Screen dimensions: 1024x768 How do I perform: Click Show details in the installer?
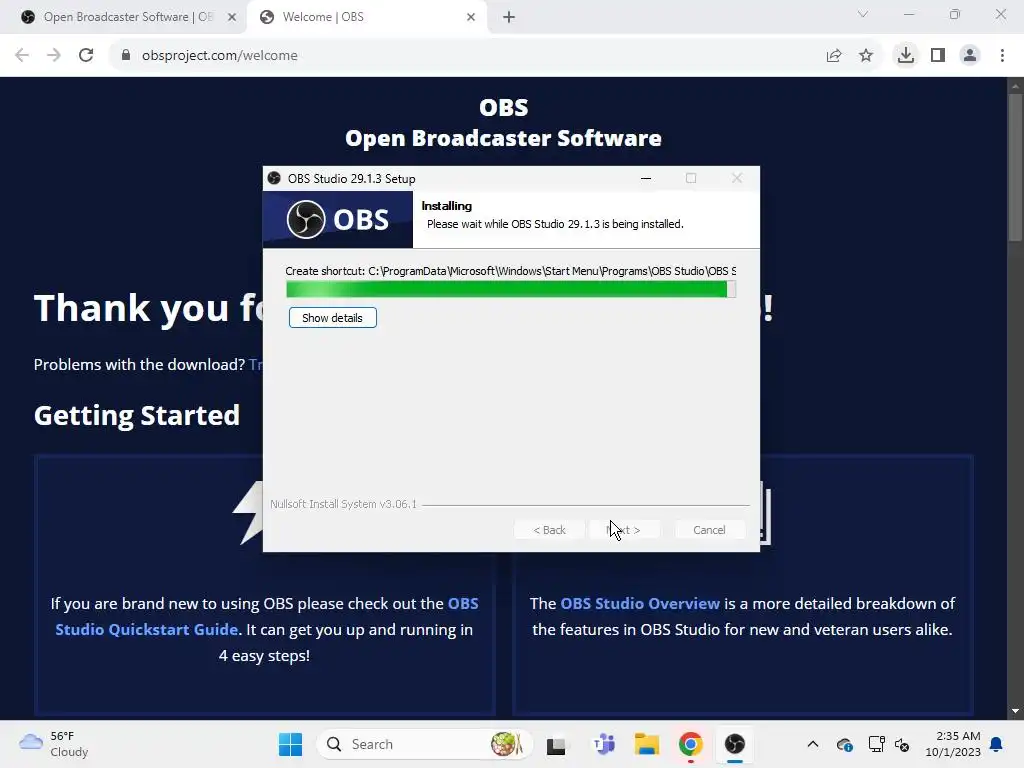click(332, 318)
